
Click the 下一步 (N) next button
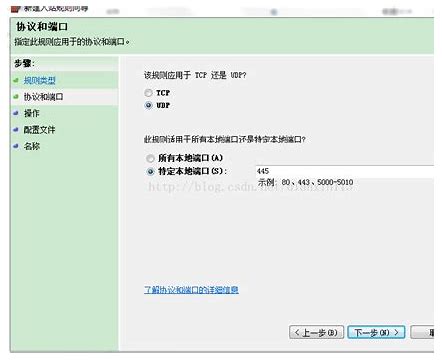click(x=376, y=332)
